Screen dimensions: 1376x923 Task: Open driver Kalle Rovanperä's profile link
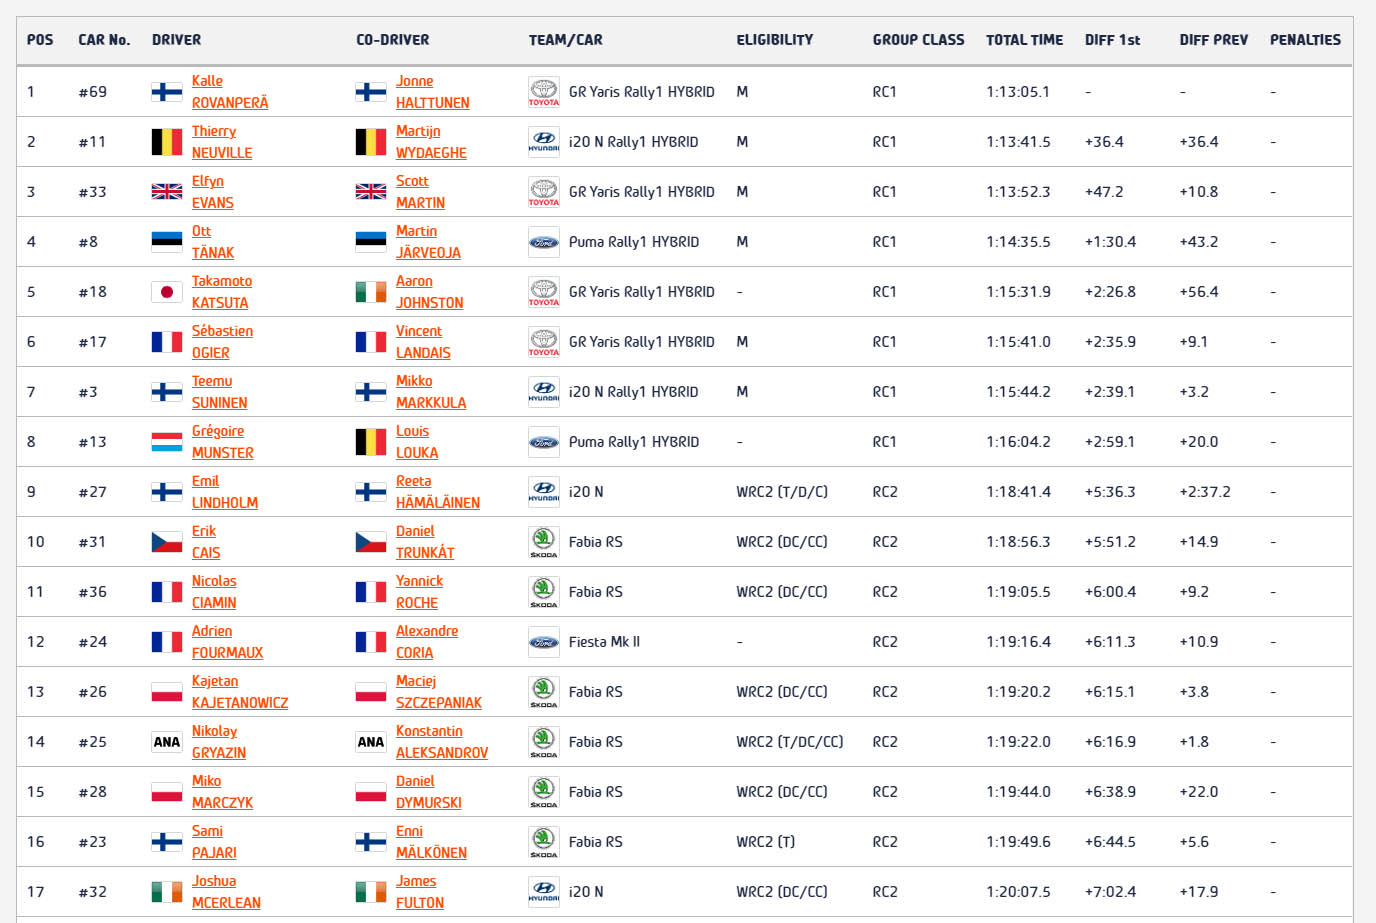click(230, 92)
